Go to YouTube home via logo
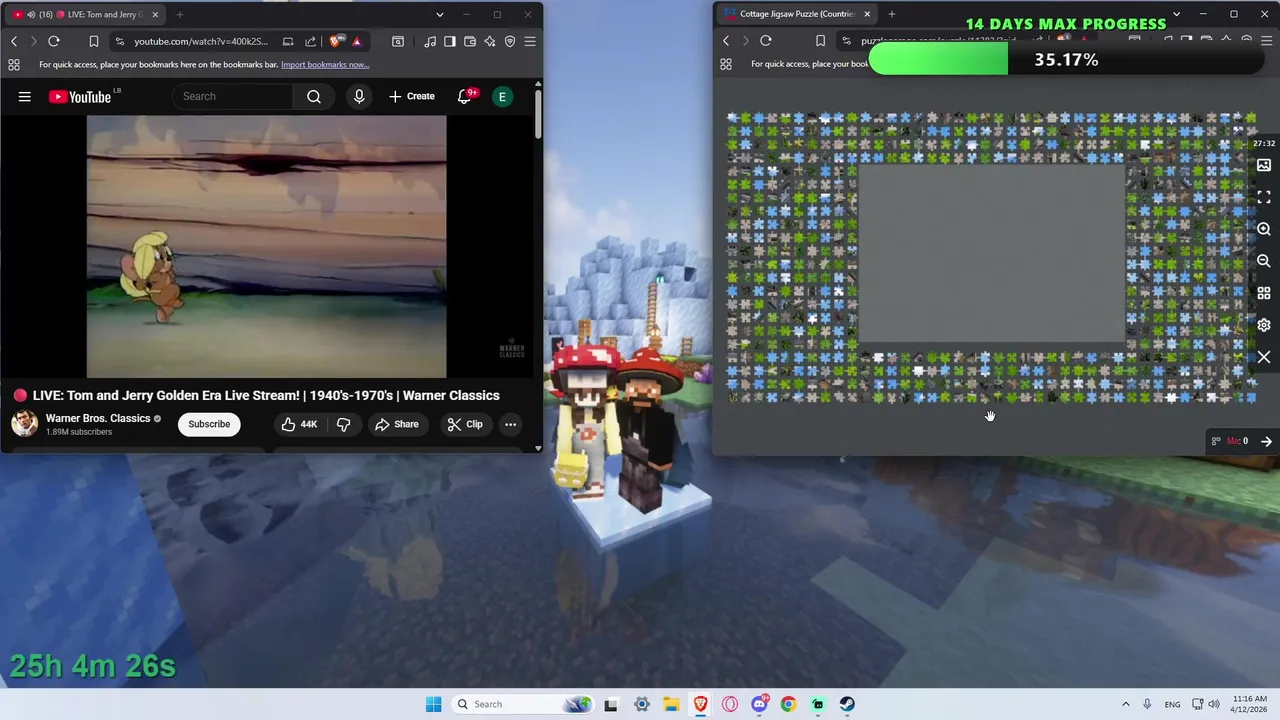 click(x=82, y=96)
